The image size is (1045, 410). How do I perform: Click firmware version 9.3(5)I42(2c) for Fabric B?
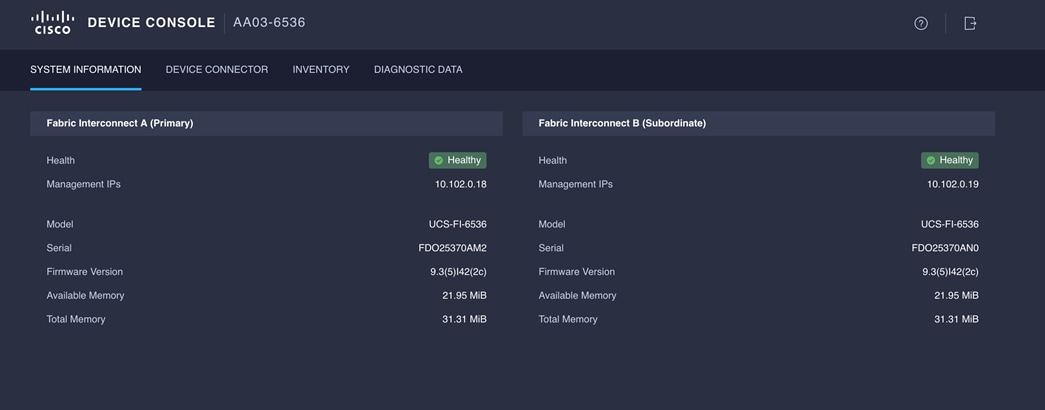950,272
